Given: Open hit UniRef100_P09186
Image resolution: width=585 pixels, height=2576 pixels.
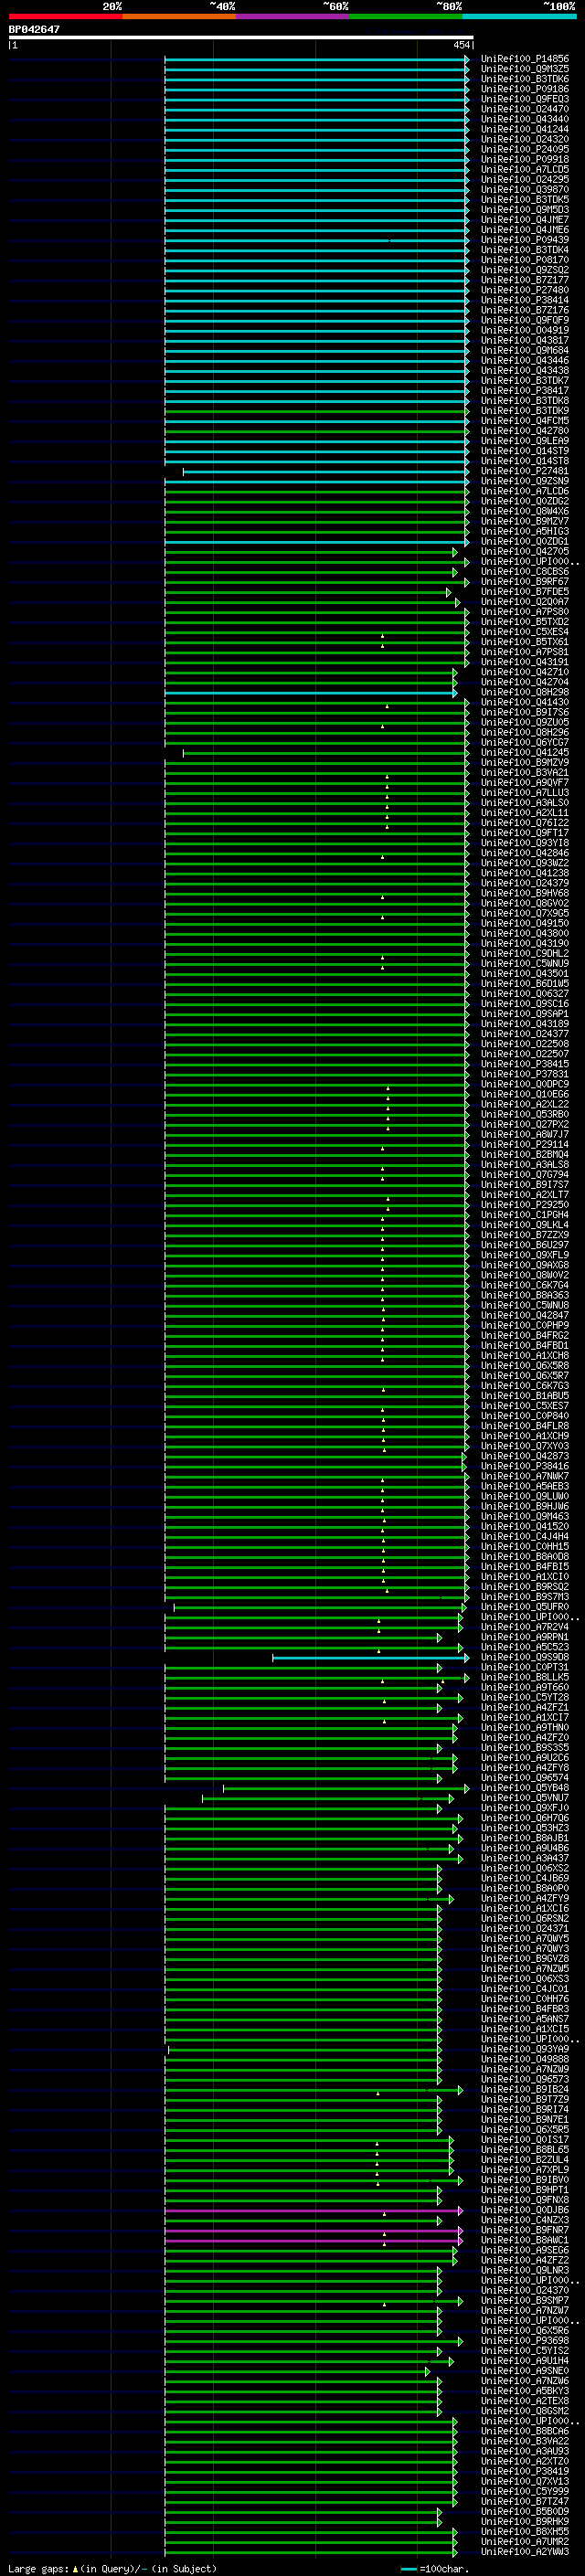Looking at the screenshot, I should [525, 89].
